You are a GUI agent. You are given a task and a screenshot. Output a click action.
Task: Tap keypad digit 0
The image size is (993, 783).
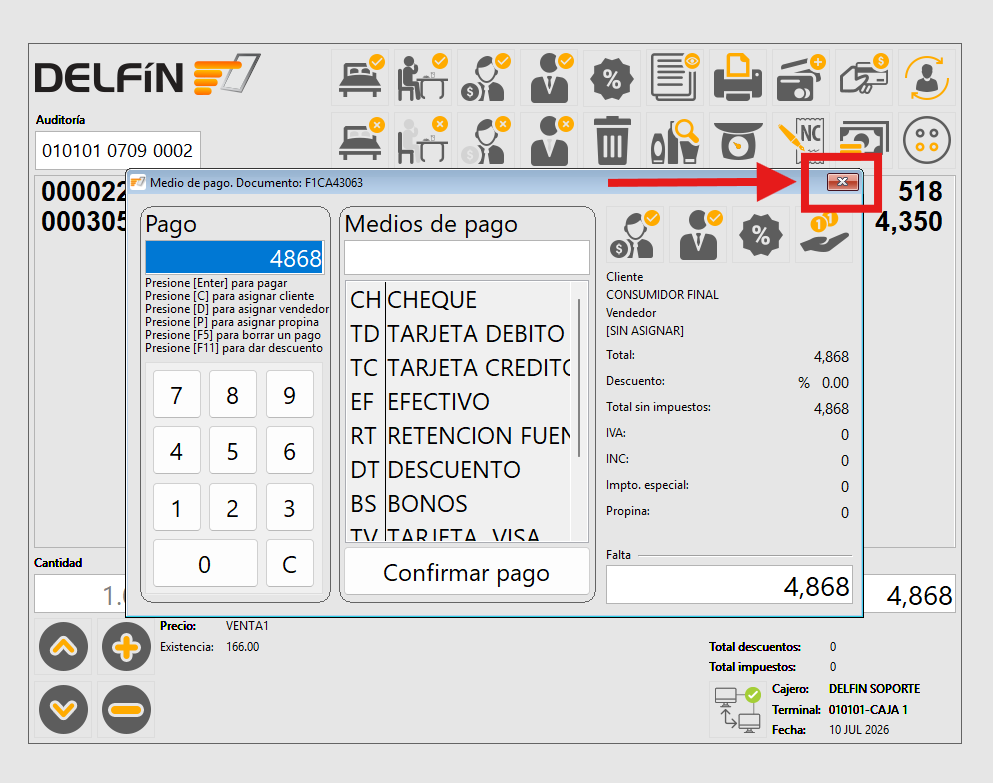pos(205,563)
